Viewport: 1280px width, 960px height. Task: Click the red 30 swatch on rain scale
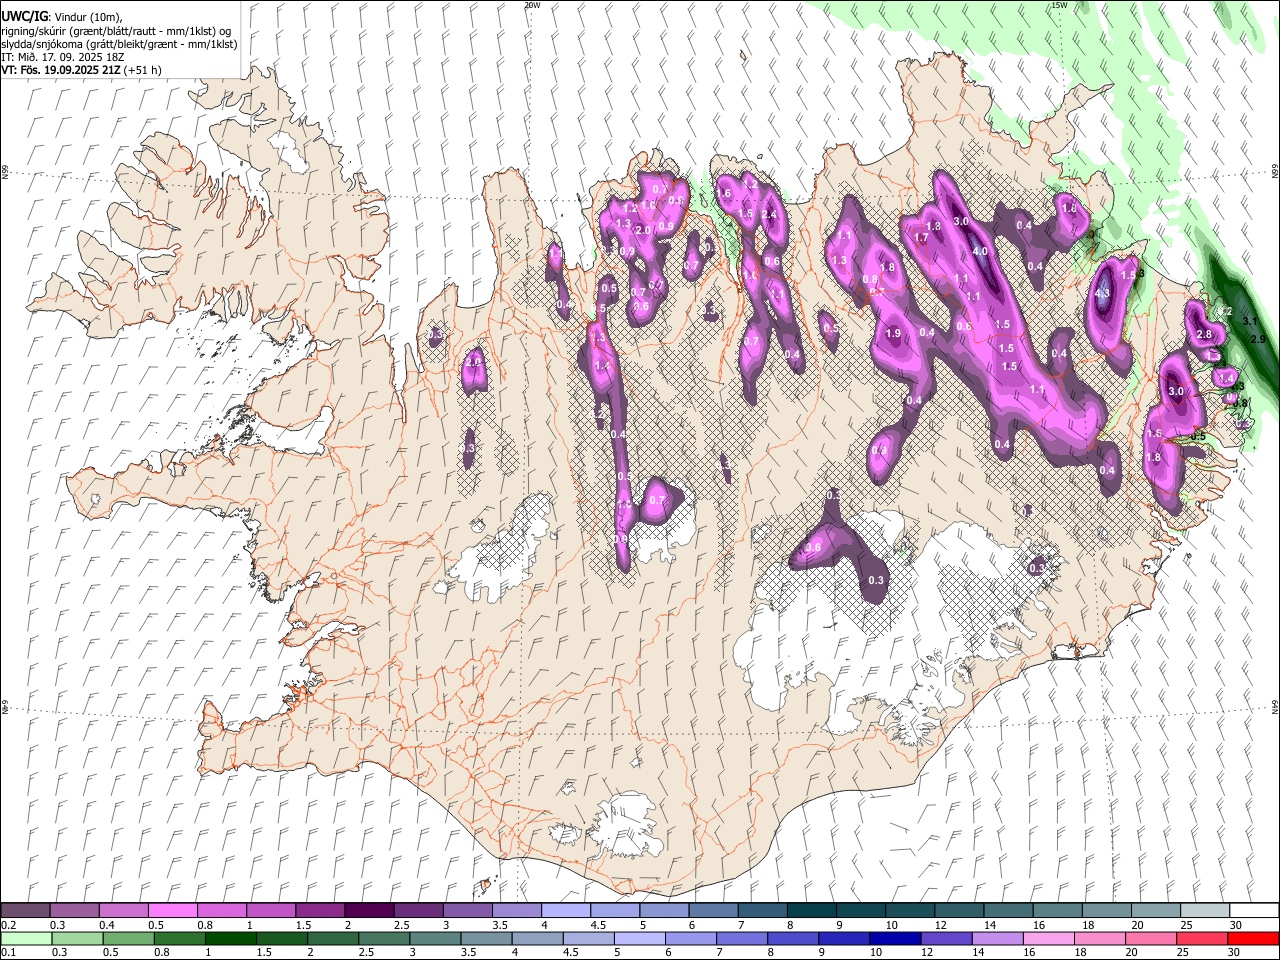pos(1254,938)
